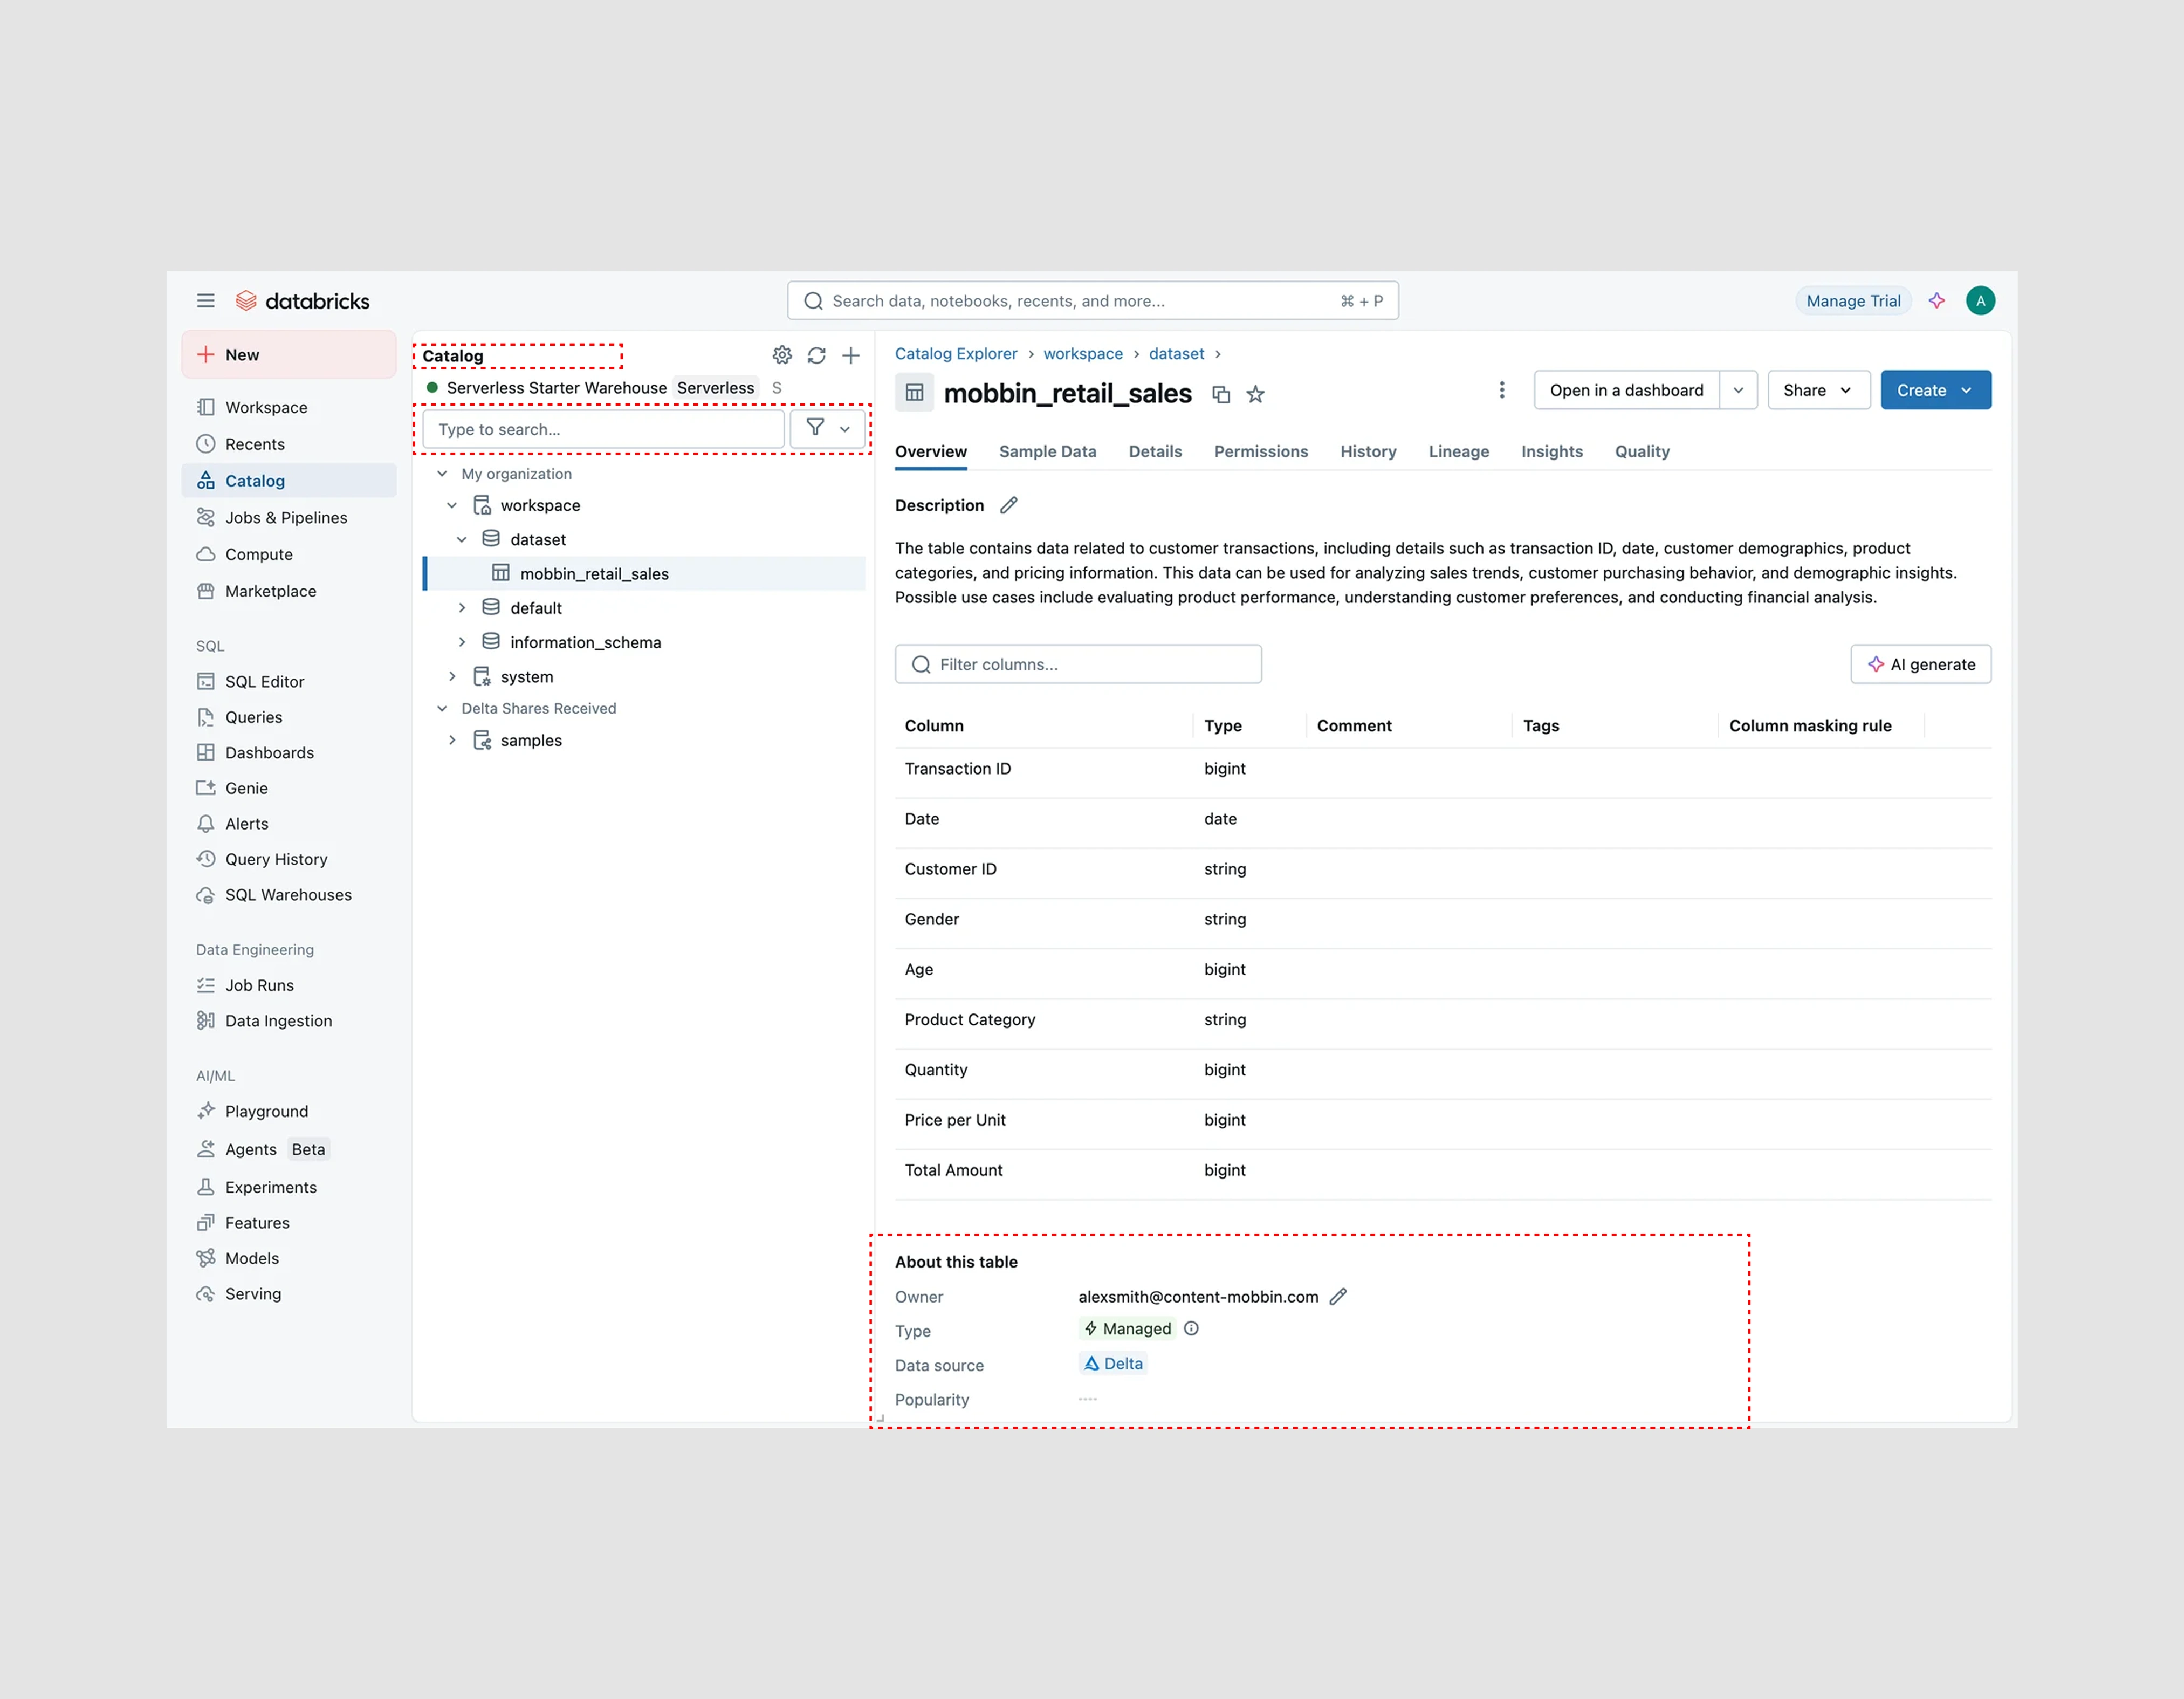Click the catalog settings gear icon
Image resolution: width=2184 pixels, height=1699 pixels.
tap(782, 355)
